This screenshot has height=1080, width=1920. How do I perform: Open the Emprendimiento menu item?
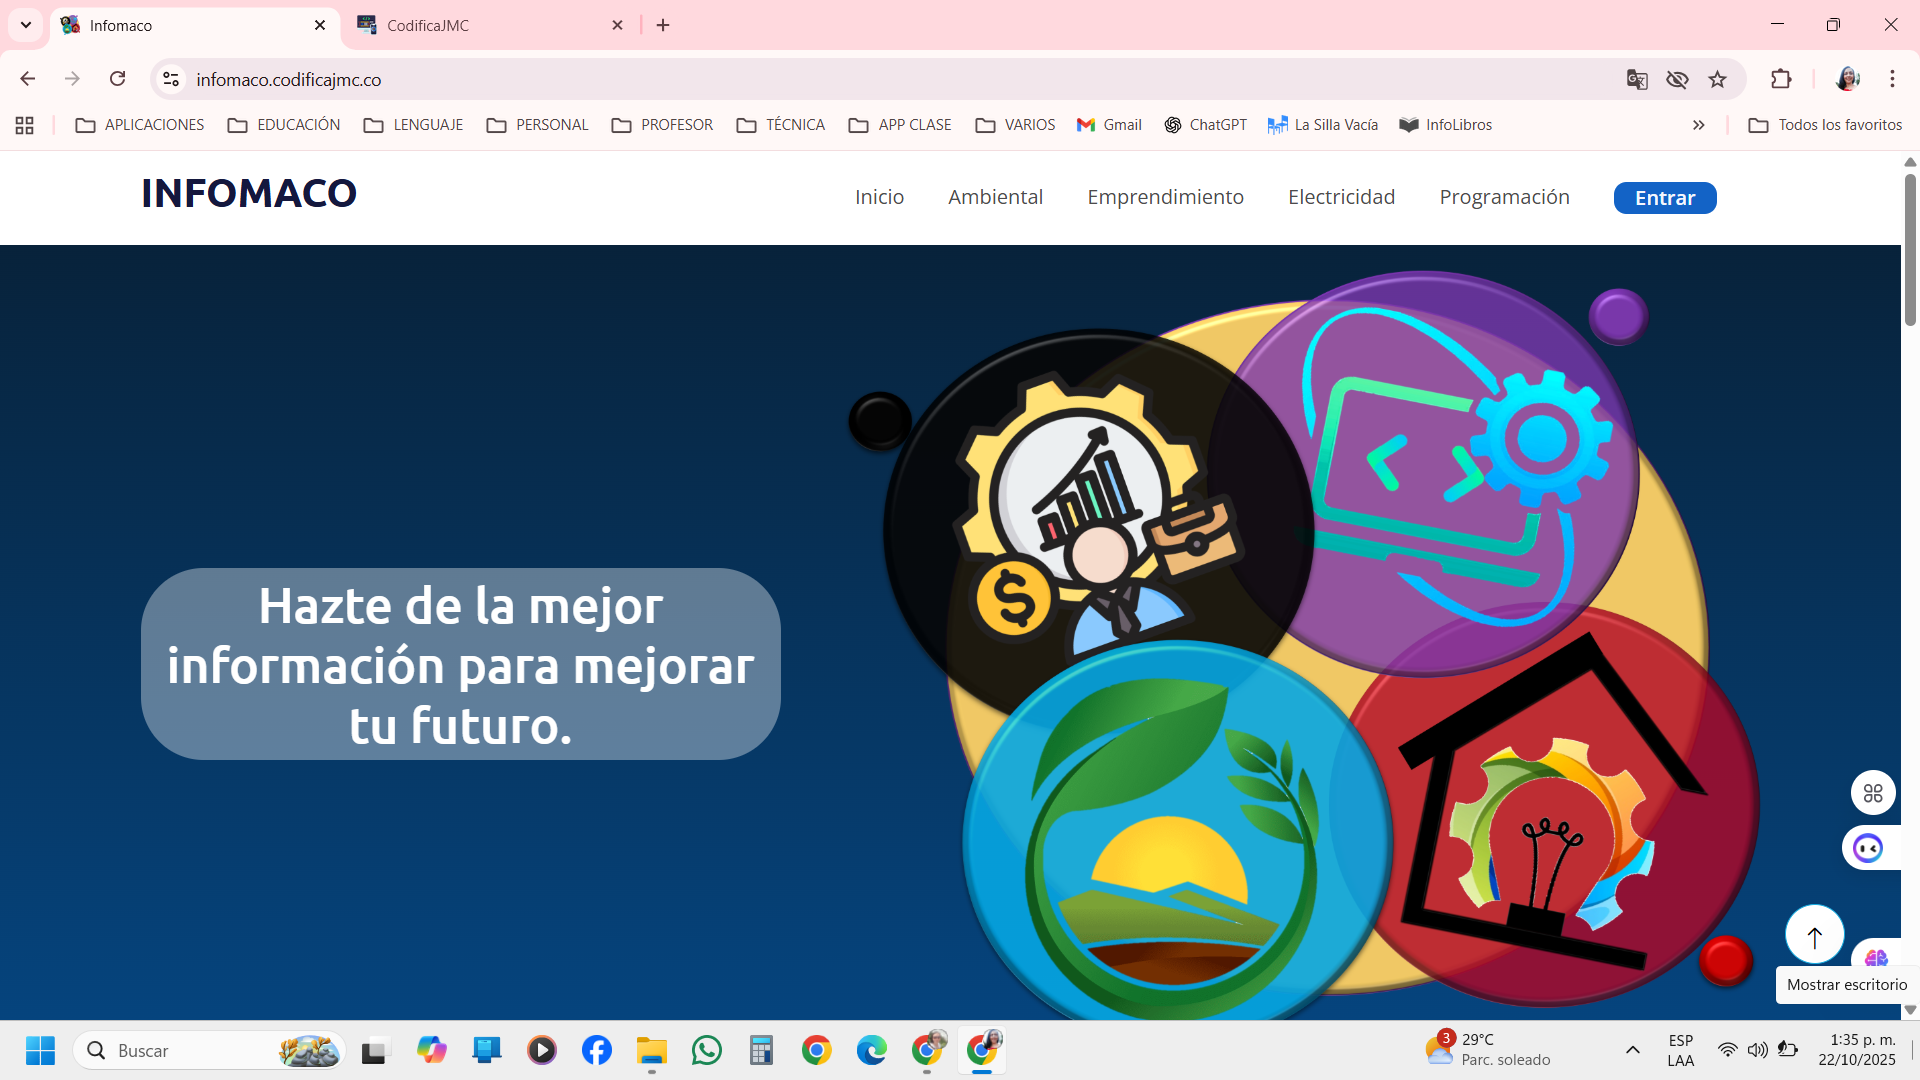[1165, 197]
